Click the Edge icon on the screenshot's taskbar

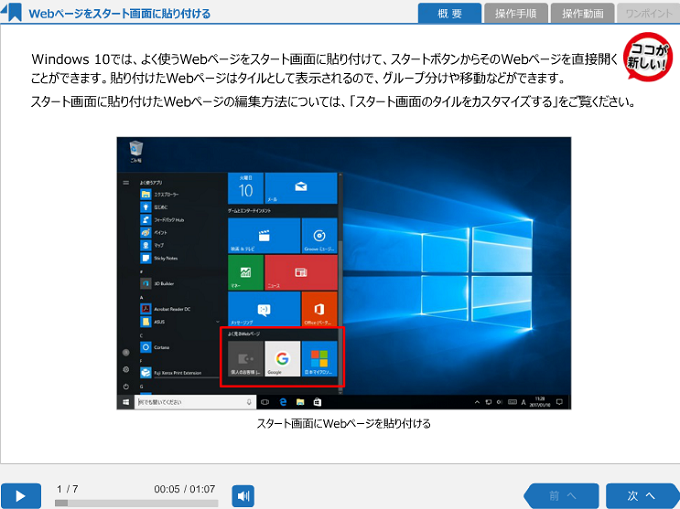pos(283,402)
